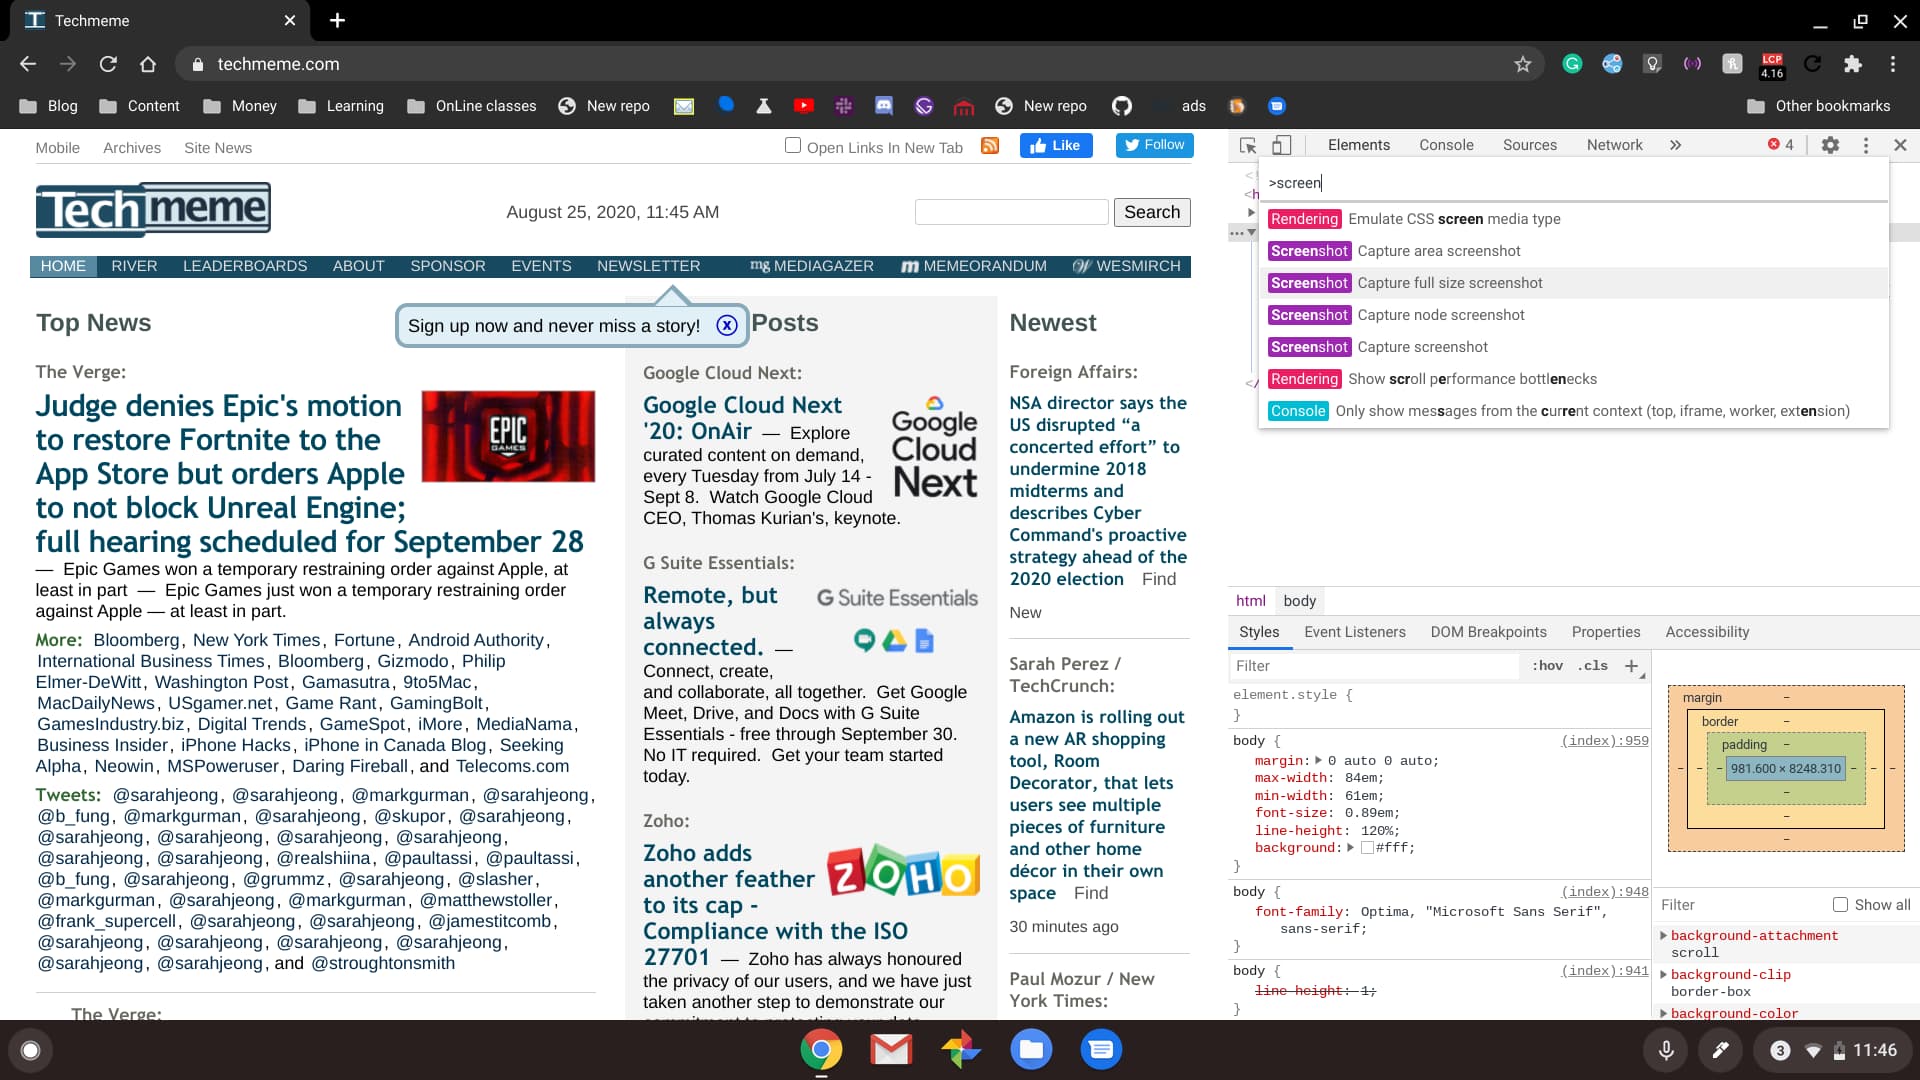Image resolution: width=1920 pixels, height=1080 pixels.
Task: Open the Files app from the shelf
Action: 1031,1050
